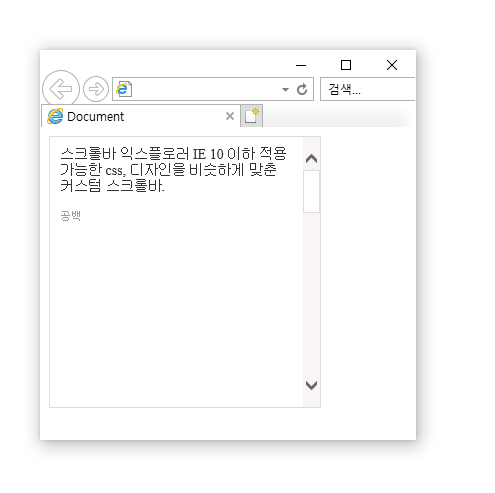Go forward with the forward arrow button

click(96, 89)
